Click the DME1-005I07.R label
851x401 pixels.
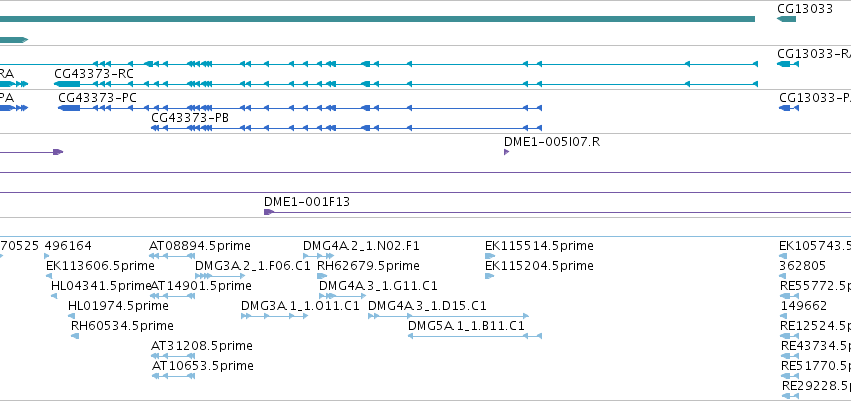pos(552,142)
